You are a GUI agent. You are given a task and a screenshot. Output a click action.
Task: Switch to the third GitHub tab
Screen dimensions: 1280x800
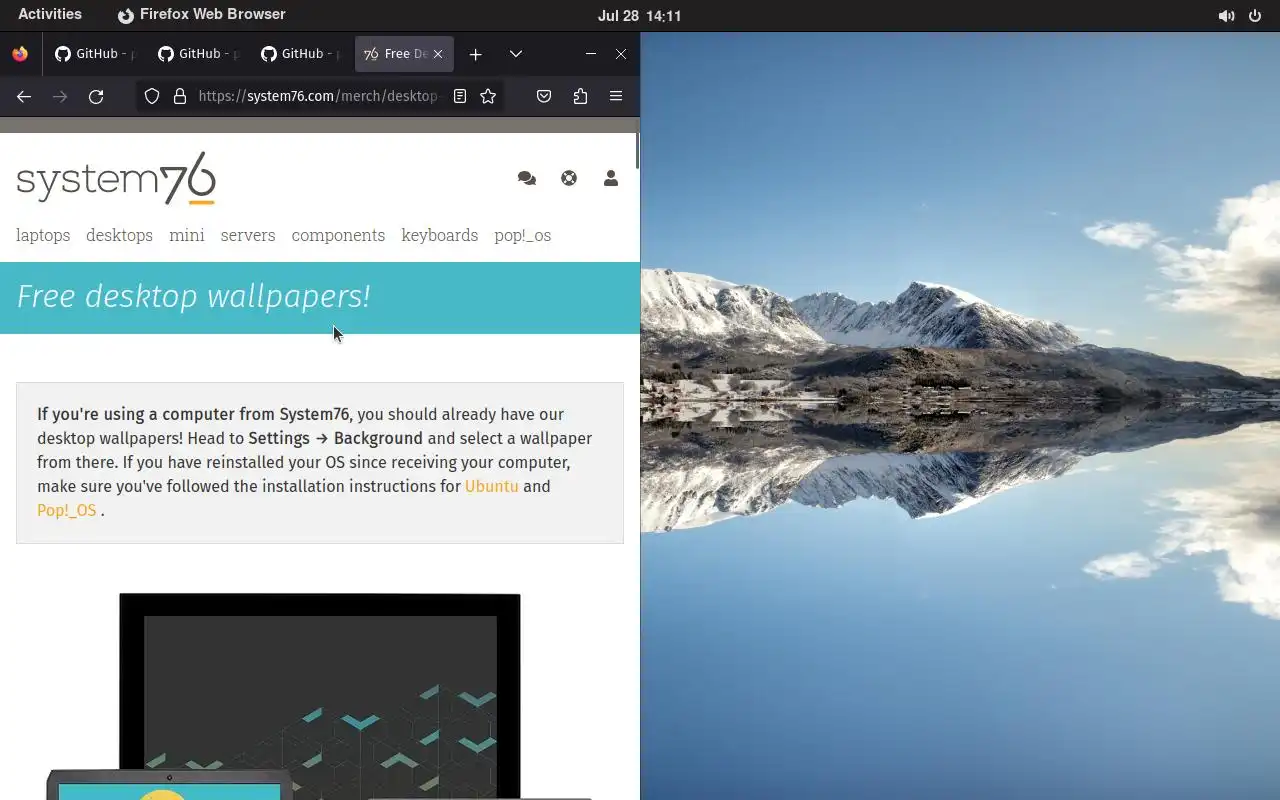point(301,54)
